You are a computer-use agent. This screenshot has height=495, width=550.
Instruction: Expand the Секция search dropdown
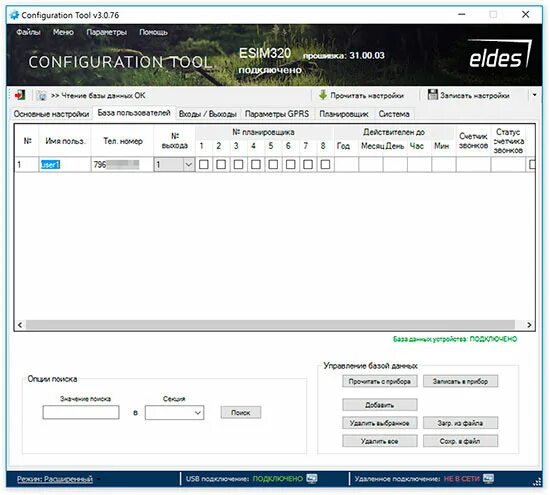[x=198, y=413]
